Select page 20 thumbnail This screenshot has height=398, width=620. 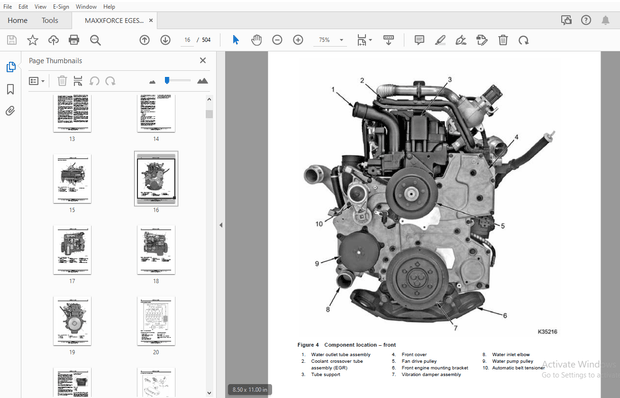point(156,321)
